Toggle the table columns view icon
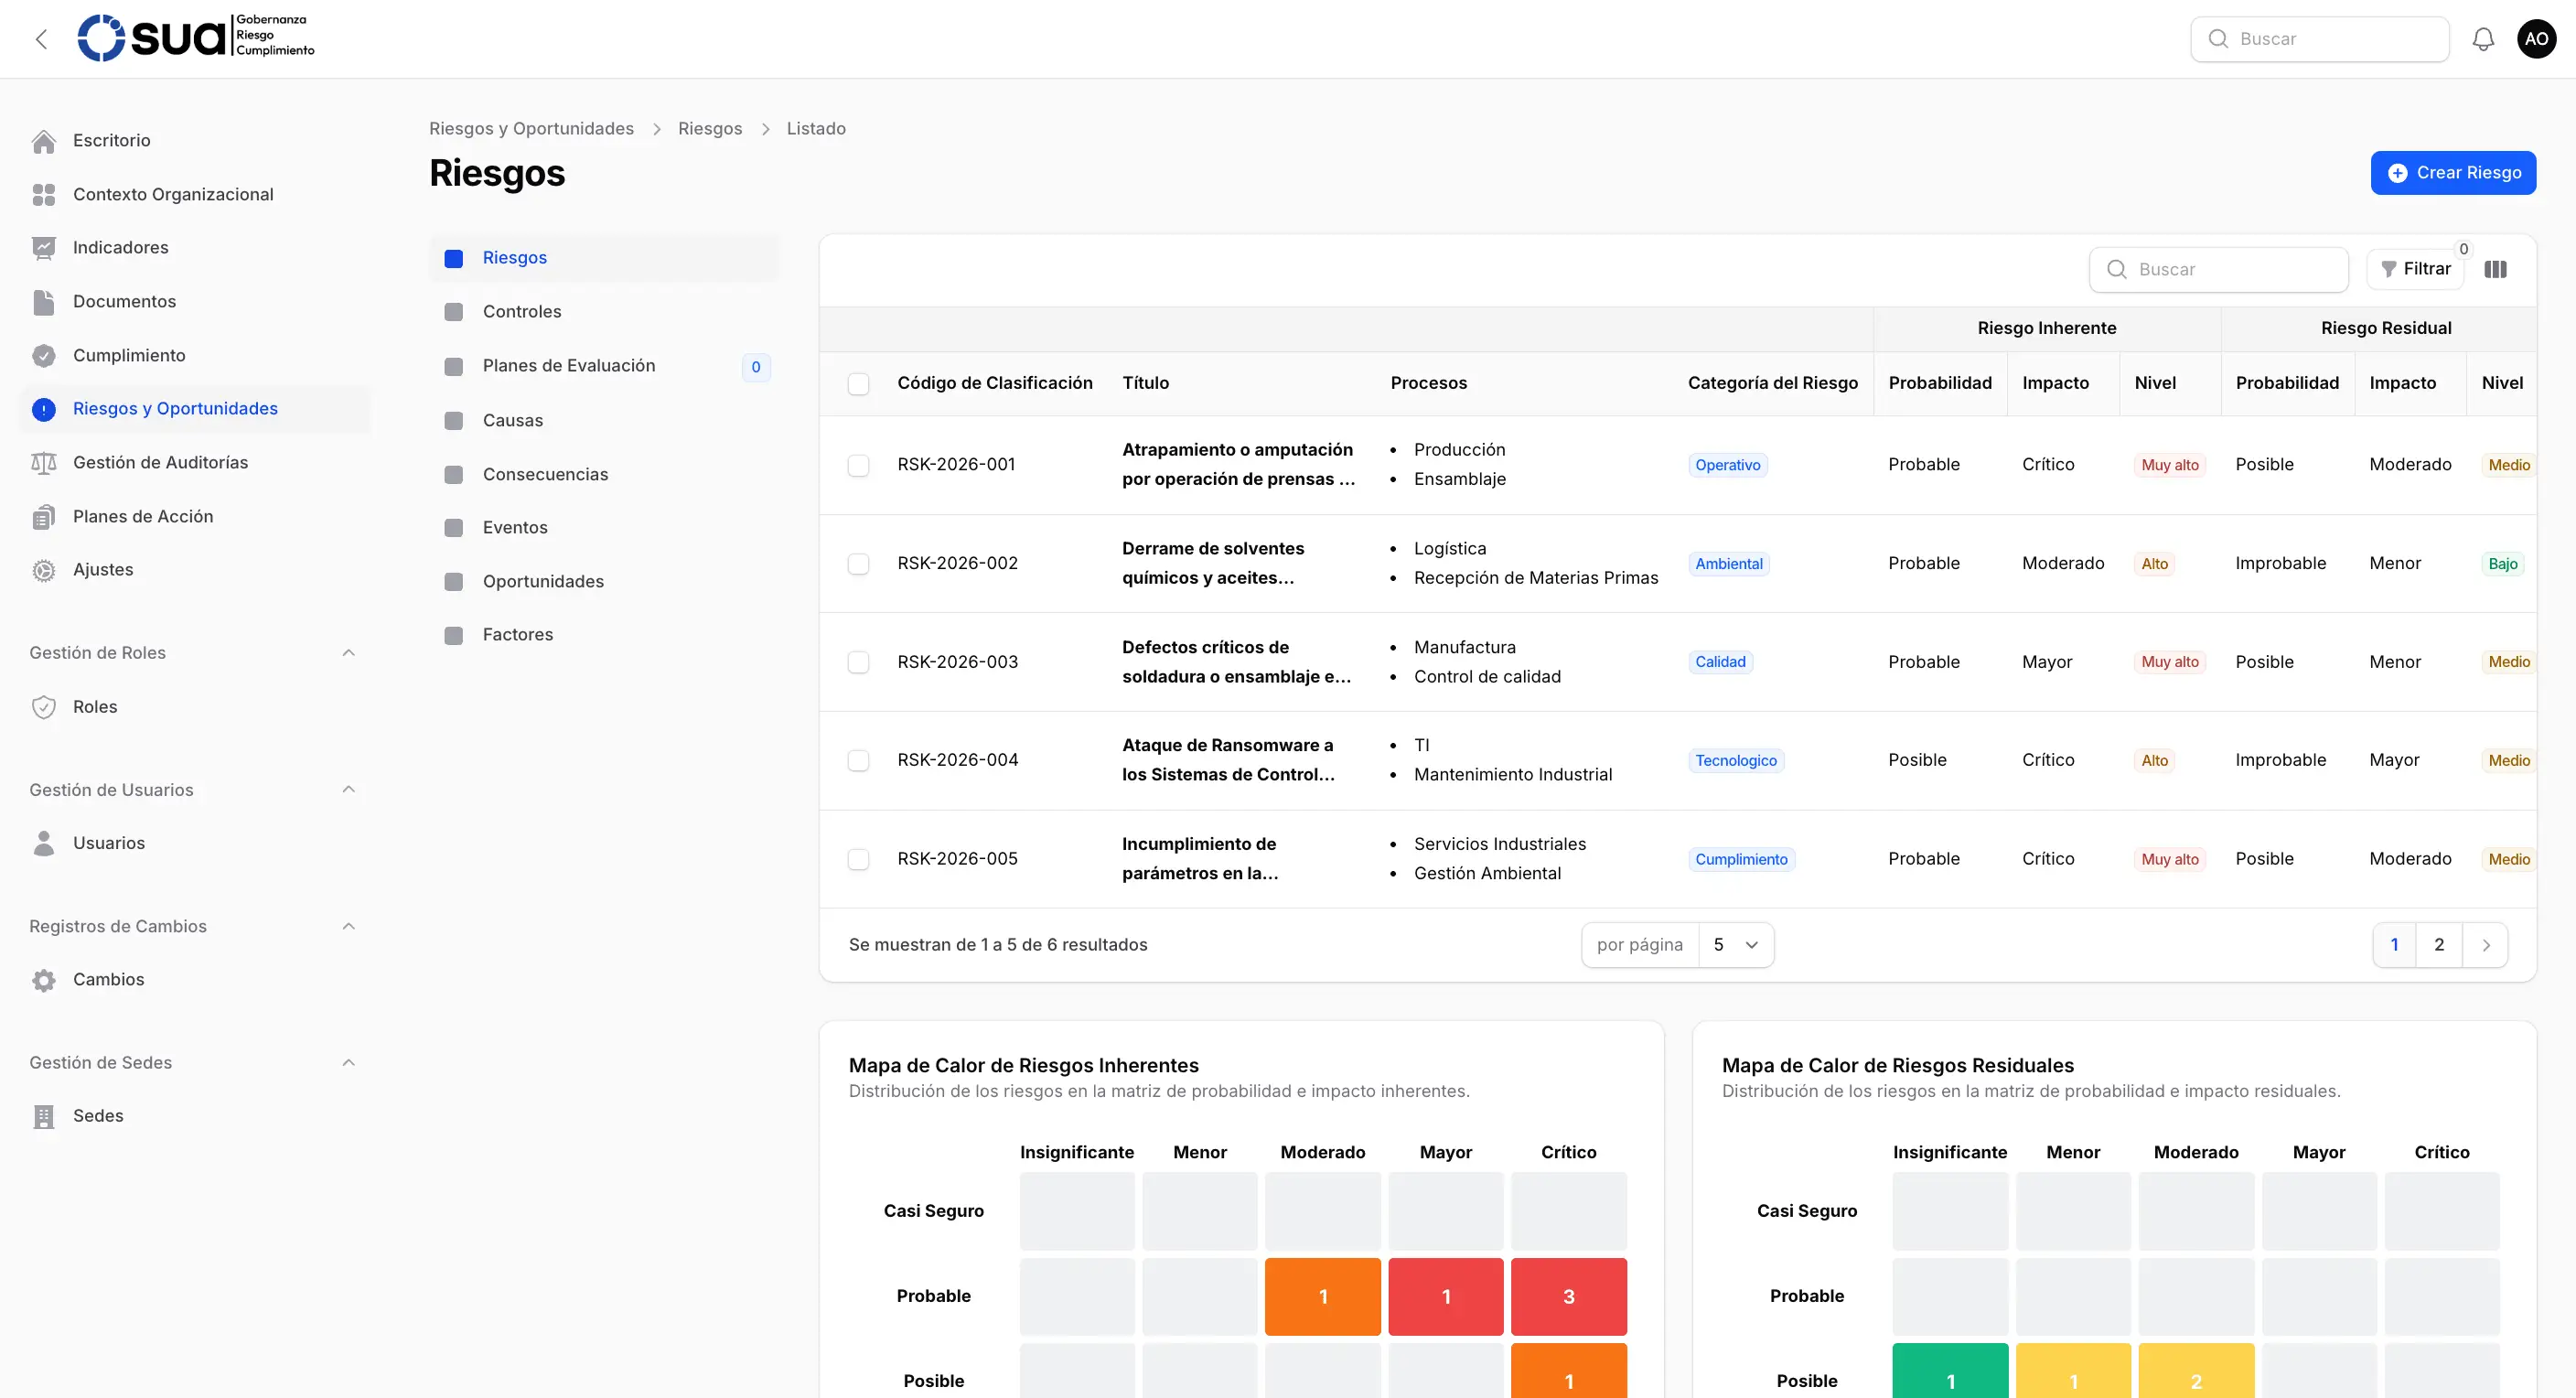 2495,269
